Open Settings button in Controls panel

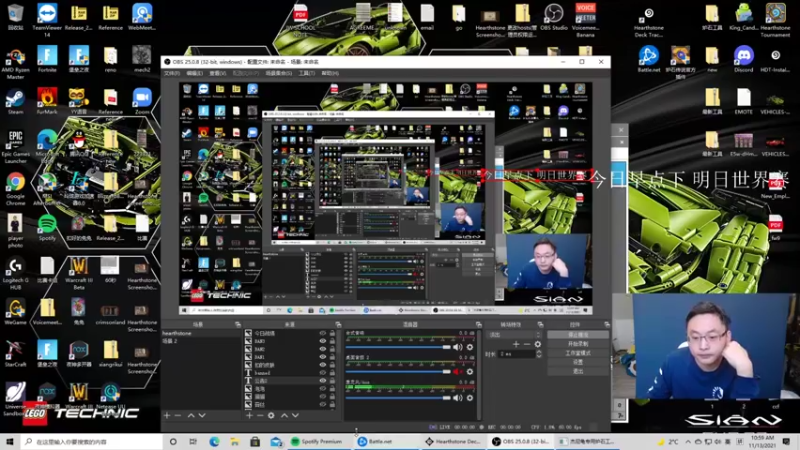pos(578,362)
